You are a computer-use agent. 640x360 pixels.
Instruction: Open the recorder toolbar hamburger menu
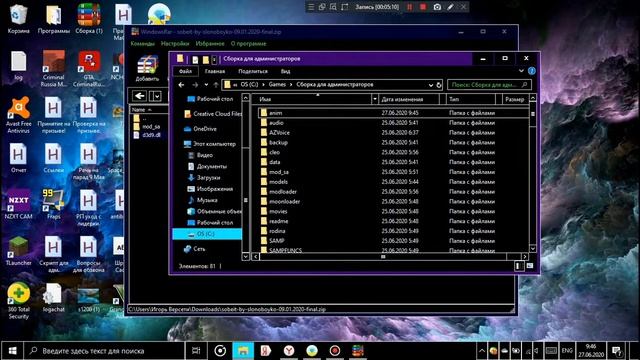coord(311,7)
